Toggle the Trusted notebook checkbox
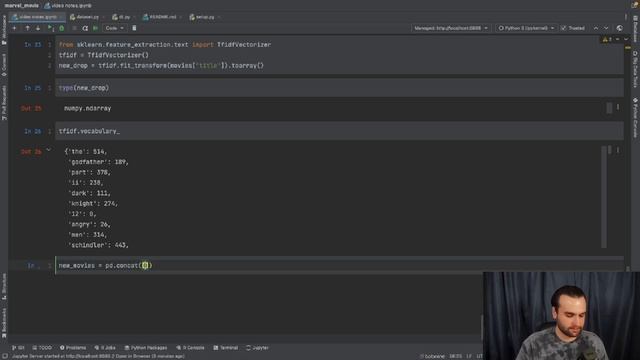This screenshot has width=640, height=360. pyautogui.click(x=573, y=28)
